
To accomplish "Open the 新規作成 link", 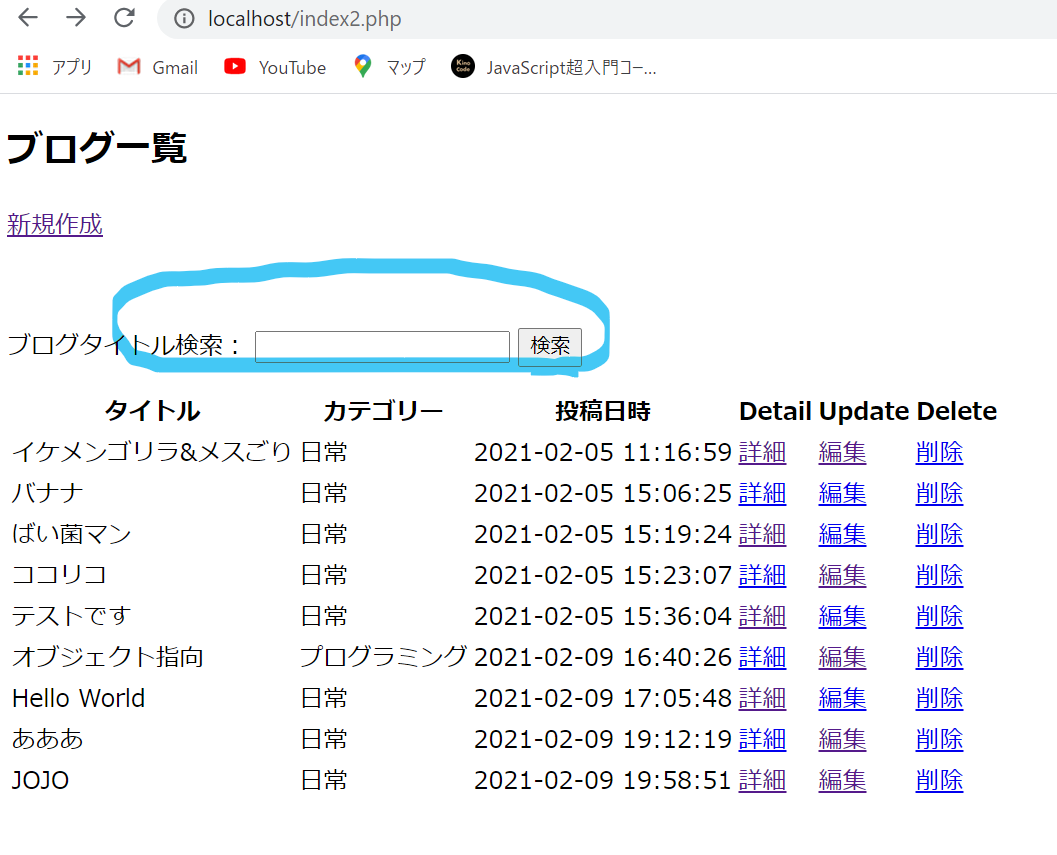I will point(55,225).
